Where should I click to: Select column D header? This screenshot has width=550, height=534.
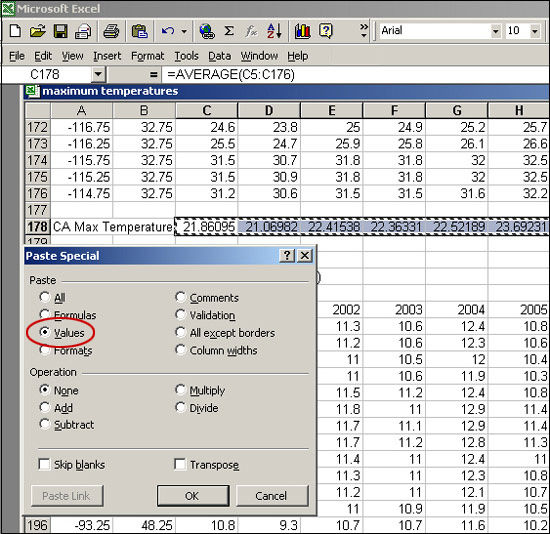click(269, 111)
